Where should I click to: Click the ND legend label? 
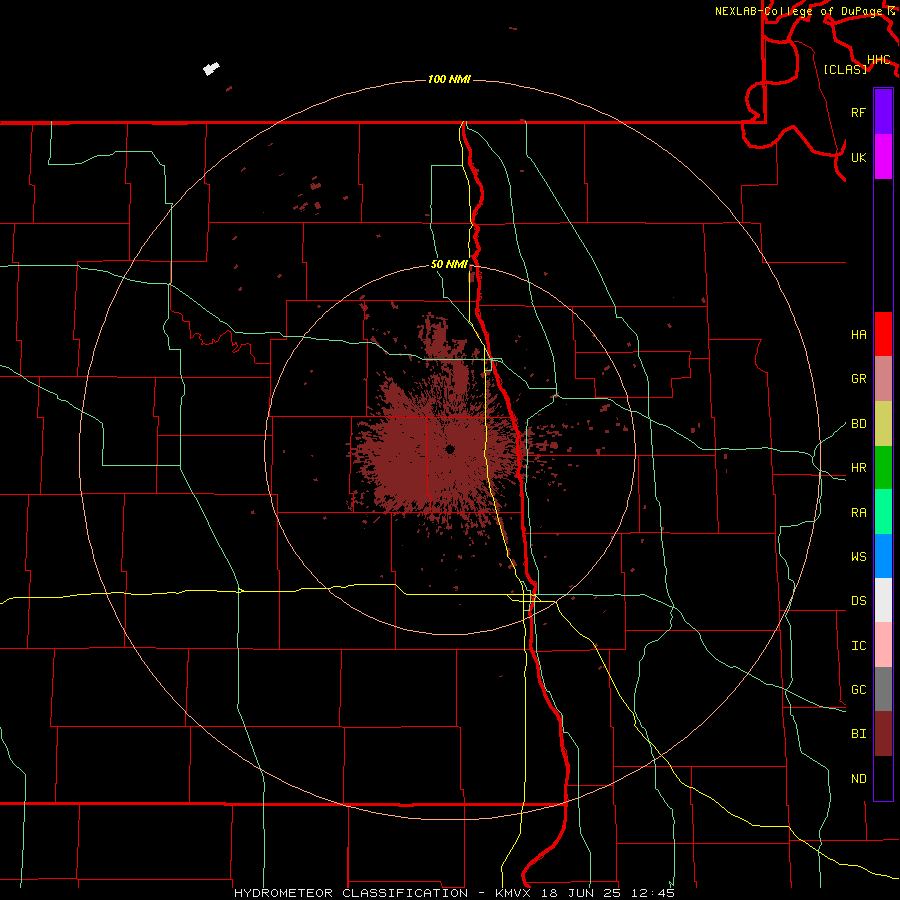pos(858,779)
